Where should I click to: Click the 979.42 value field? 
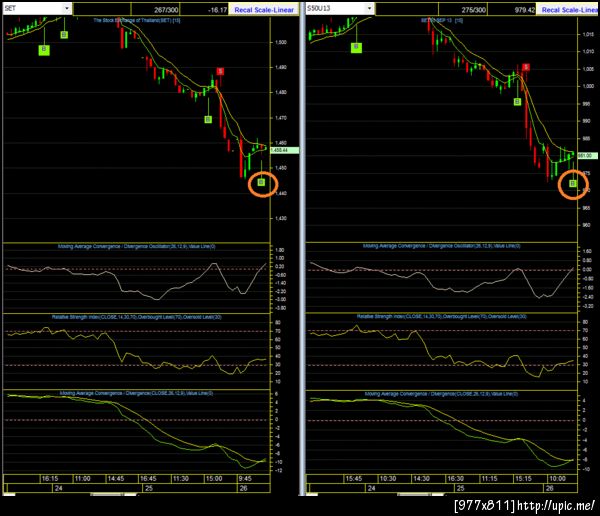pos(525,10)
